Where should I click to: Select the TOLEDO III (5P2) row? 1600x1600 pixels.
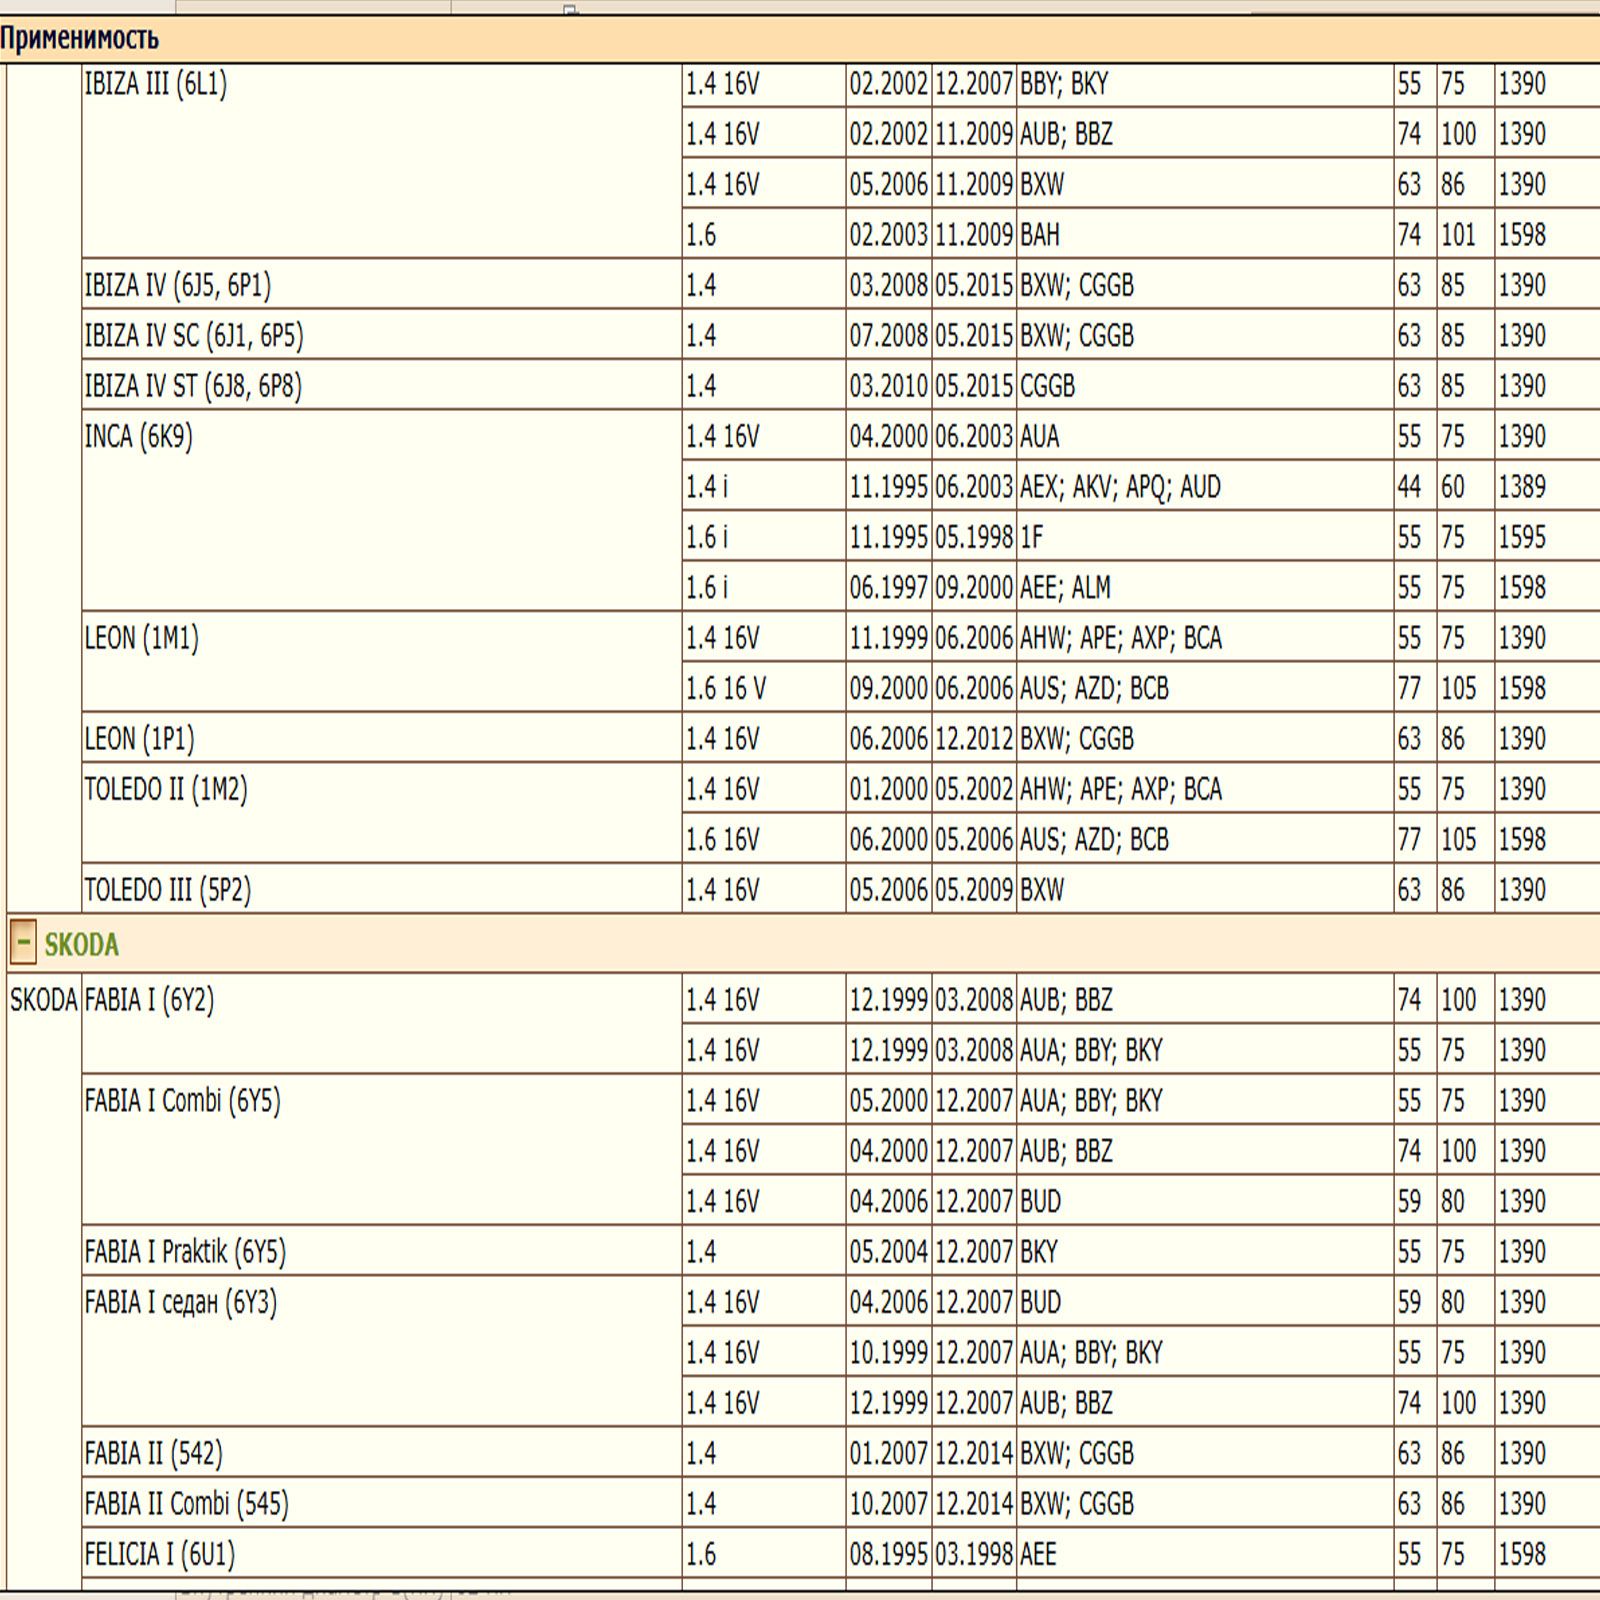click(x=168, y=890)
